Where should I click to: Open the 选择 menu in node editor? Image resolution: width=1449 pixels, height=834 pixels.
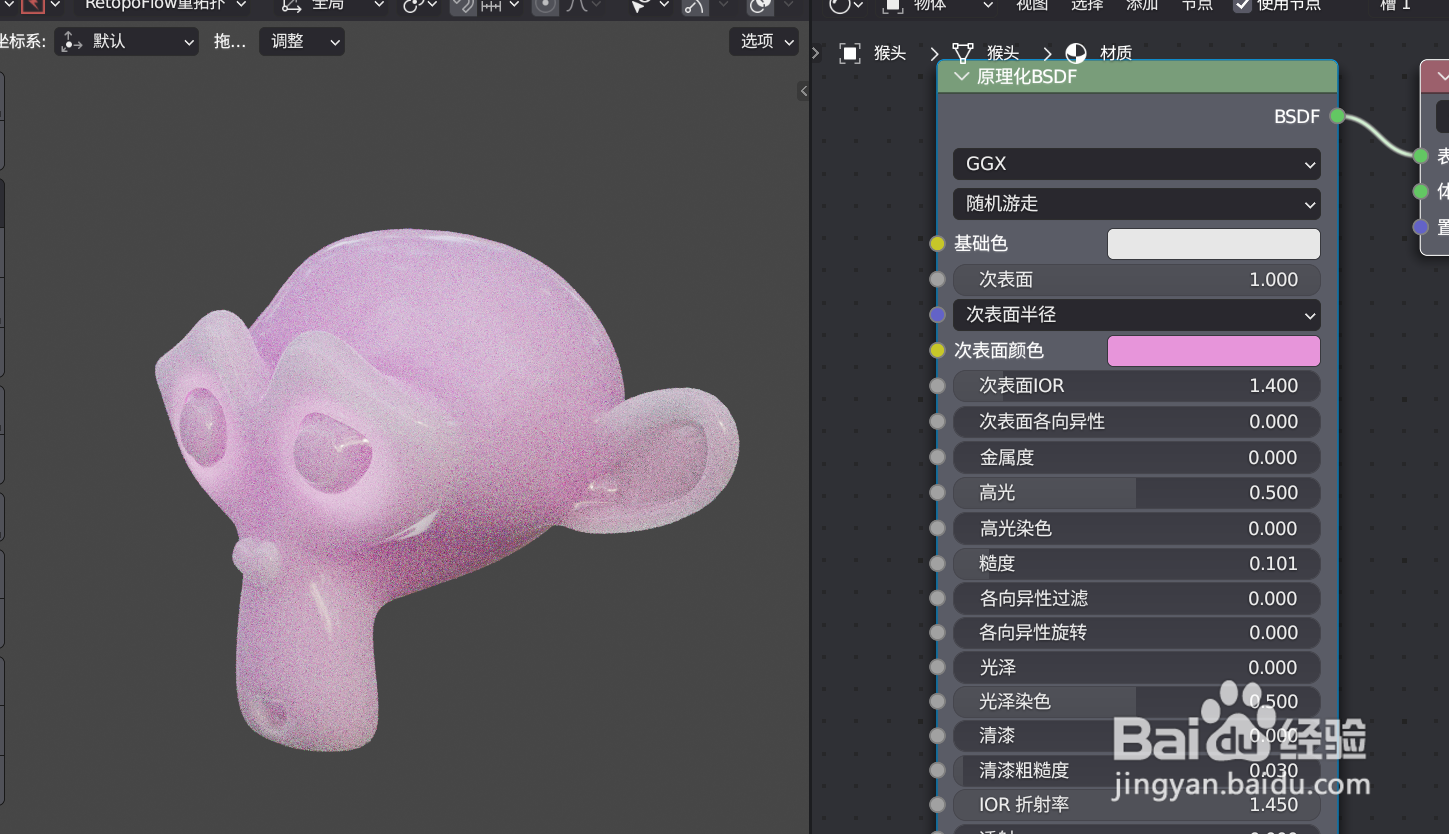1087,5
